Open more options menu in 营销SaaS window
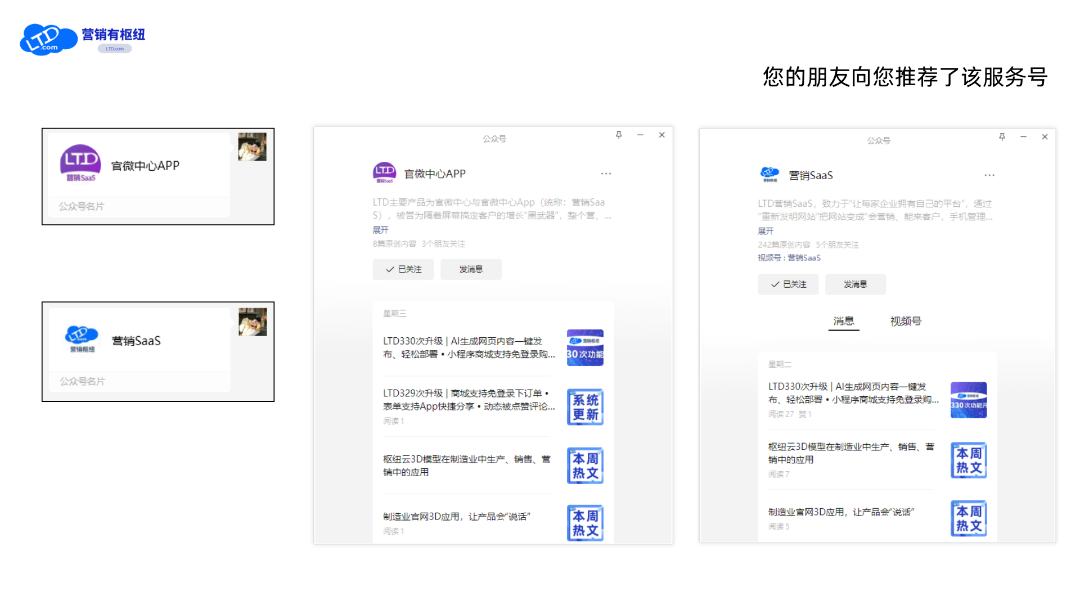The width and height of the screenshot is (1080, 607). click(990, 175)
